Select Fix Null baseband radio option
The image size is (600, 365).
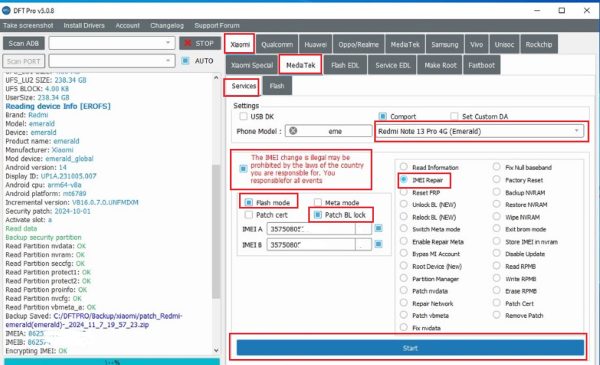pyautogui.click(x=496, y=167)
